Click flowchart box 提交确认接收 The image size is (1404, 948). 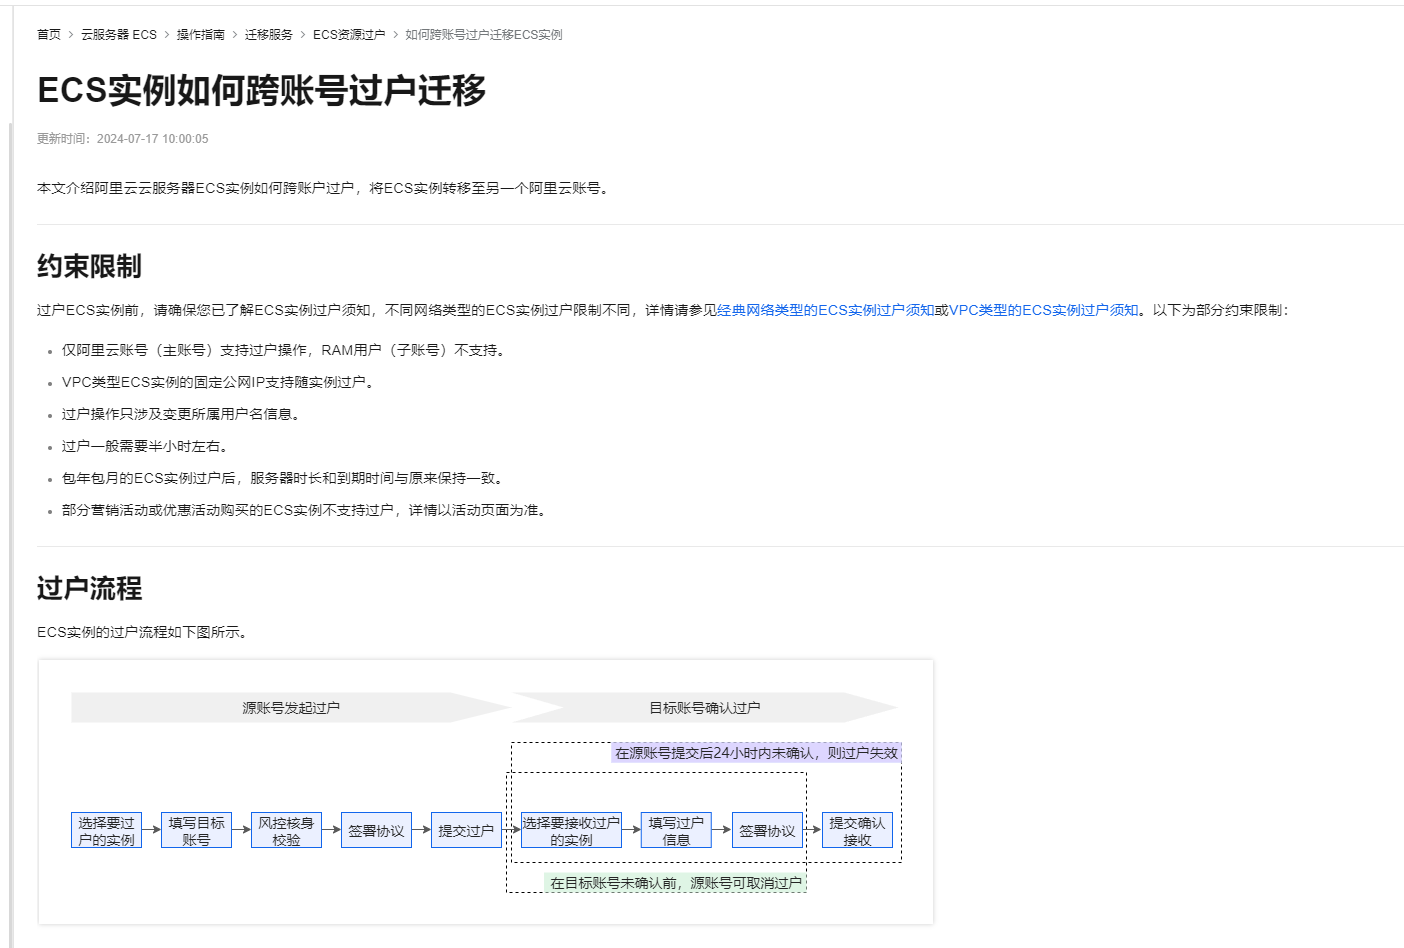pos(857,831)
